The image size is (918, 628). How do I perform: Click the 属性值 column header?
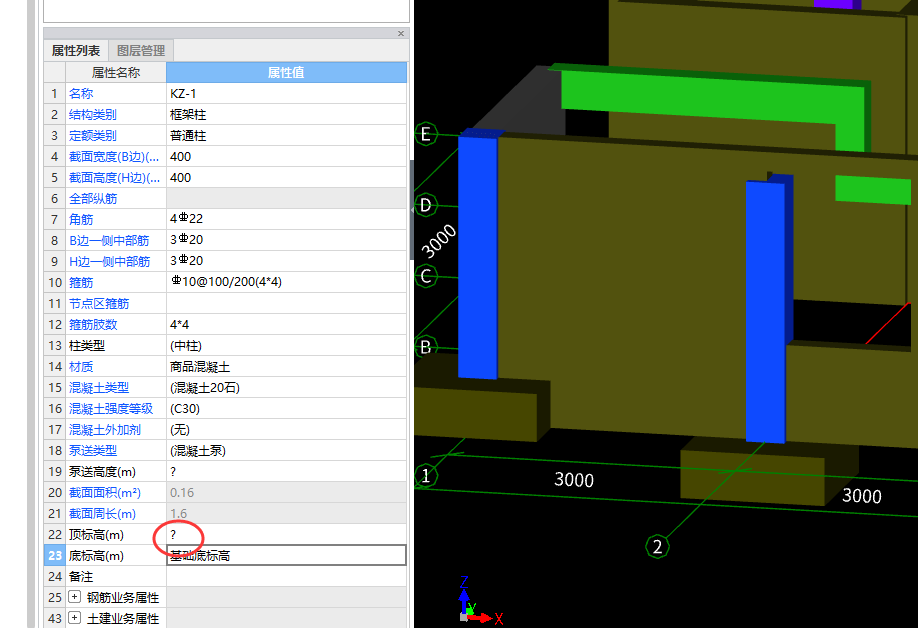(286, 73)
